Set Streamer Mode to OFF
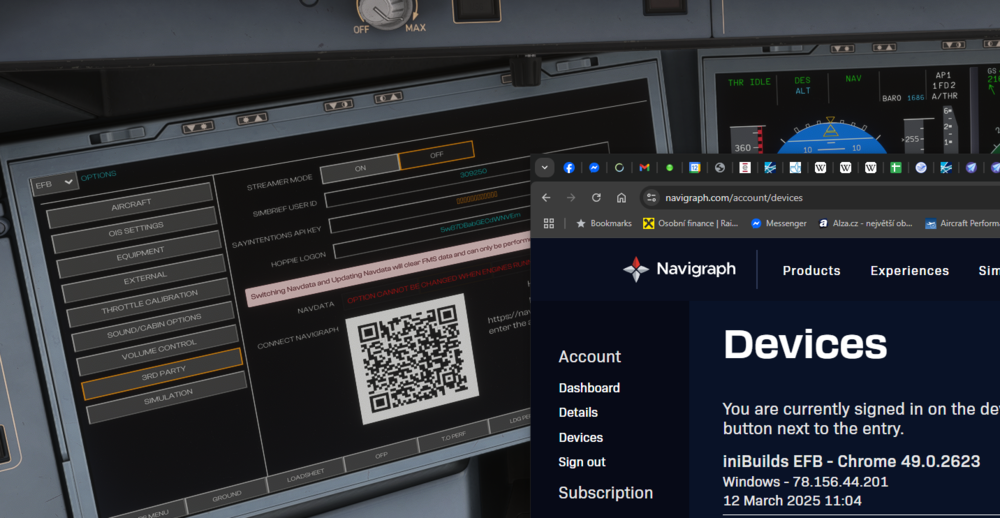The width and height of the screenshot is (1000, 518). (435, 155)
